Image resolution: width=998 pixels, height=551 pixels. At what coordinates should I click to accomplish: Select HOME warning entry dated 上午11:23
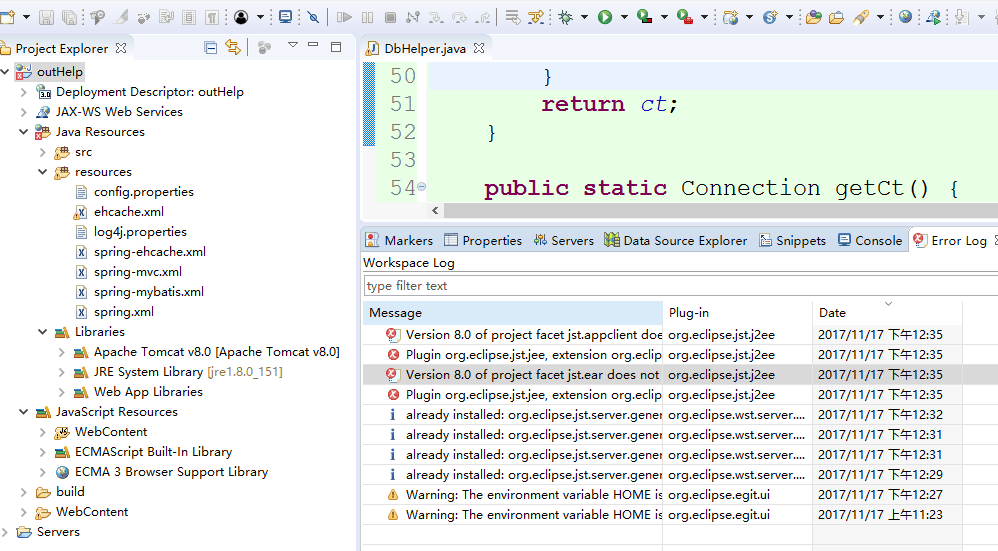pos(680,515)
